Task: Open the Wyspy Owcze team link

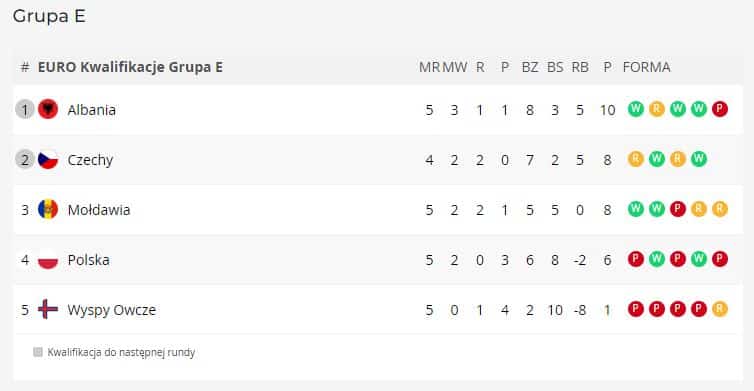Action: point(112,310)
